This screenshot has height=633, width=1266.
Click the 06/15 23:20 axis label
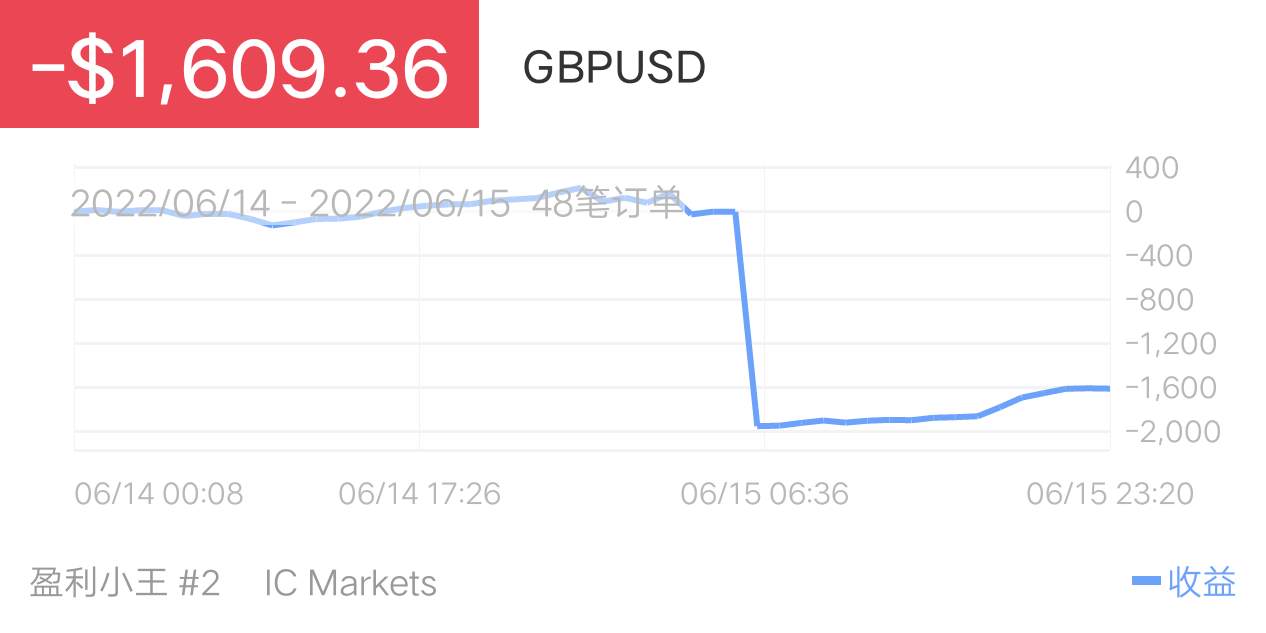1110,493
